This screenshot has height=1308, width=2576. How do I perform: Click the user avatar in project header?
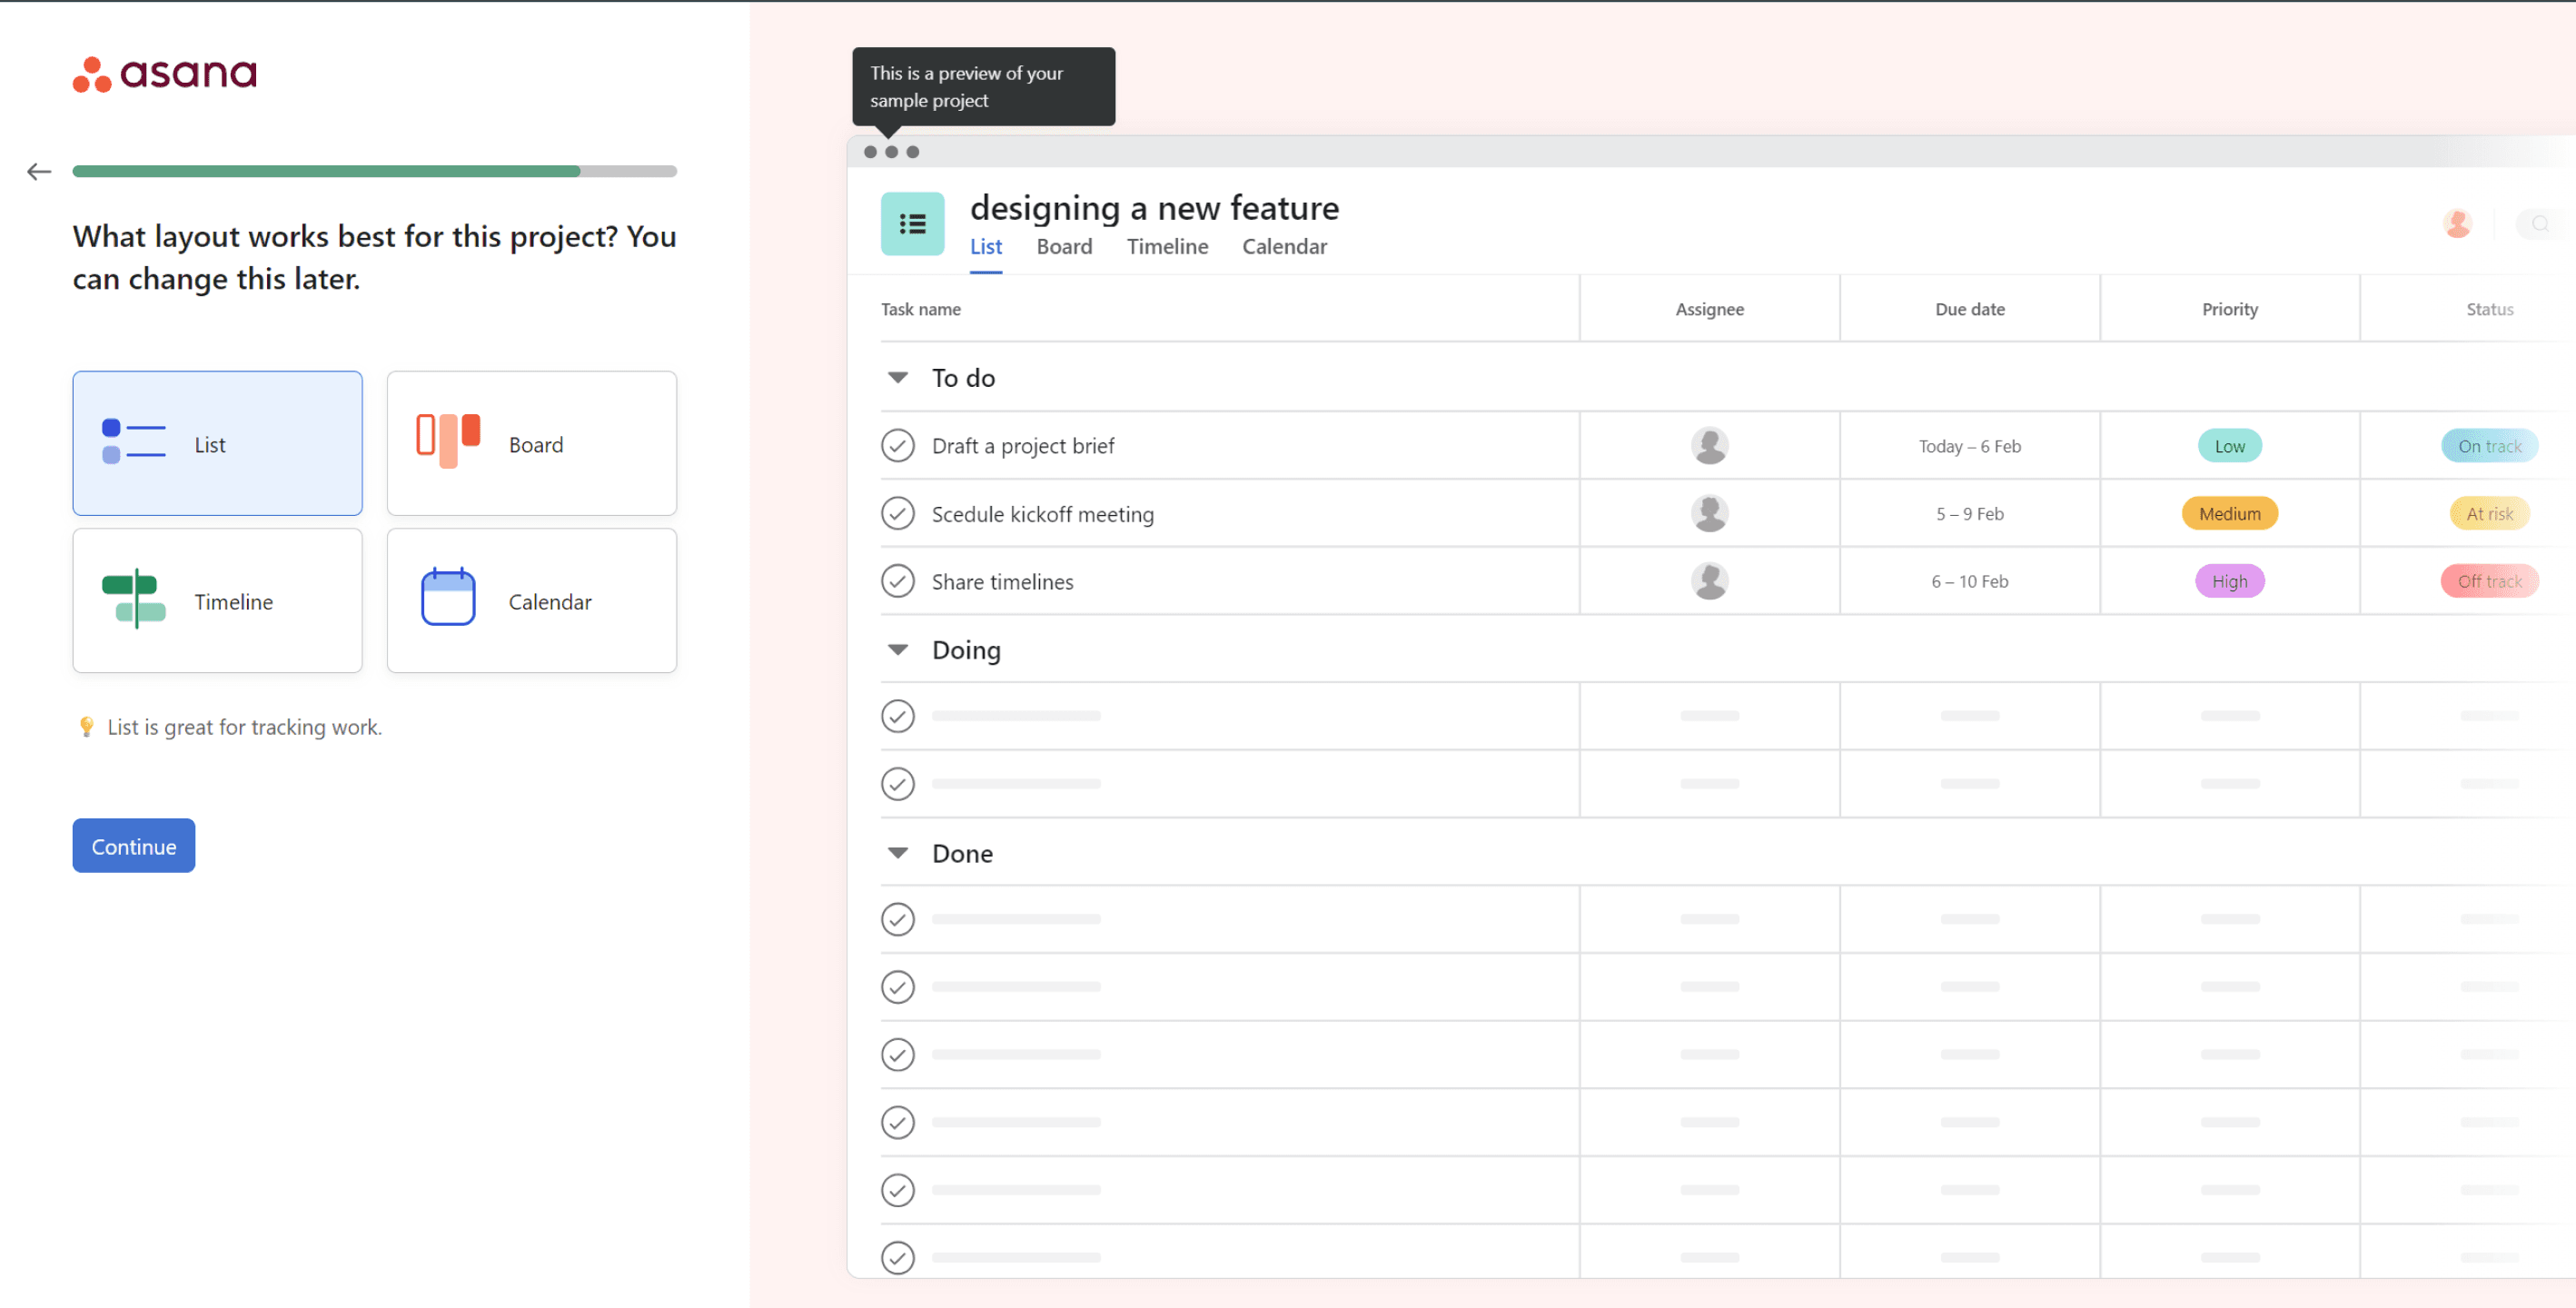2456,223
